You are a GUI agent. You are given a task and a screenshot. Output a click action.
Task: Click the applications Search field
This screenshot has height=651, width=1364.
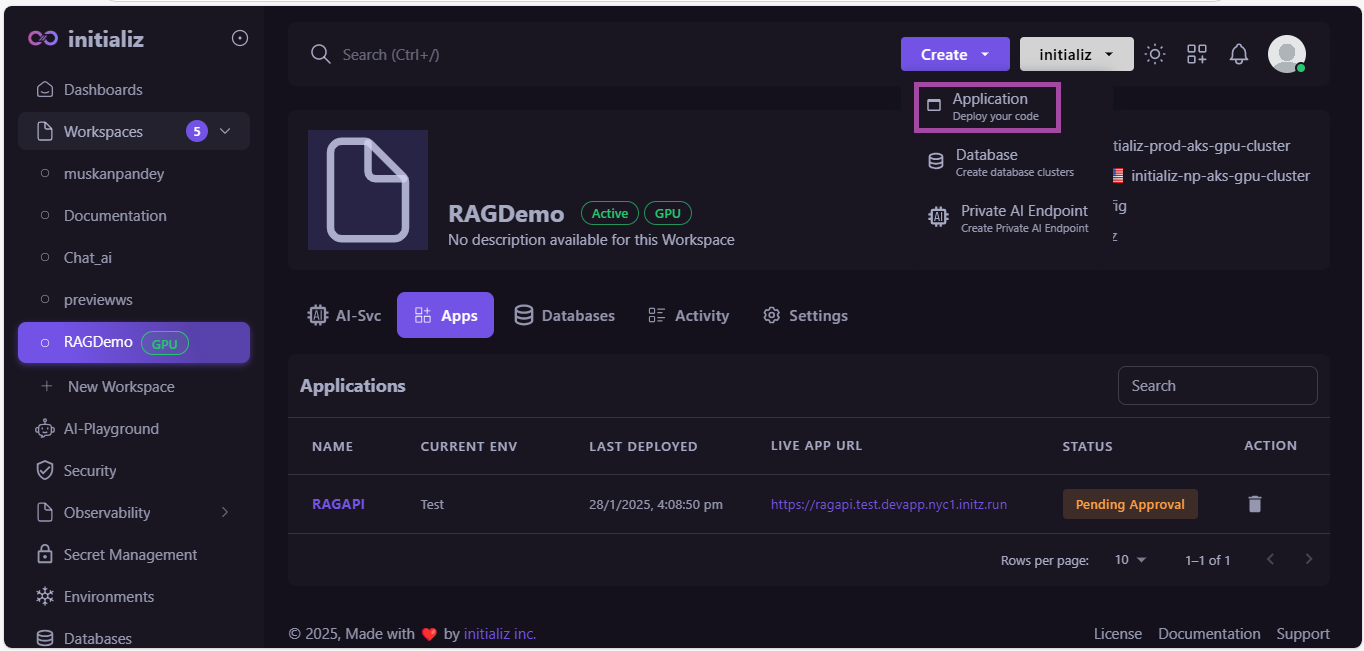(x=1217, y=385)
